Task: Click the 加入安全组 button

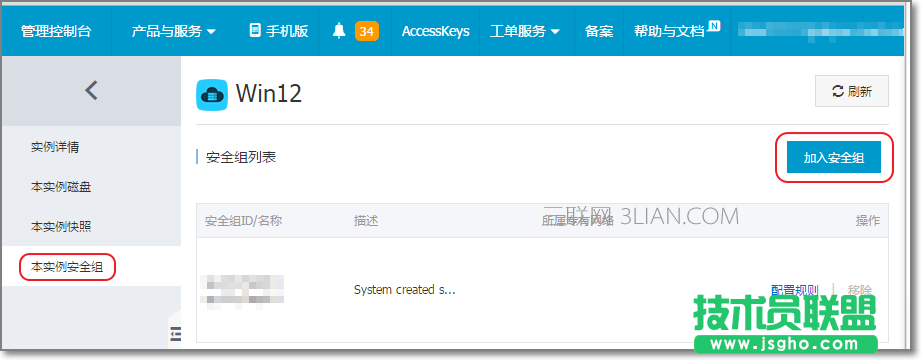Action: pyautogui.click(x=834, y=157)
